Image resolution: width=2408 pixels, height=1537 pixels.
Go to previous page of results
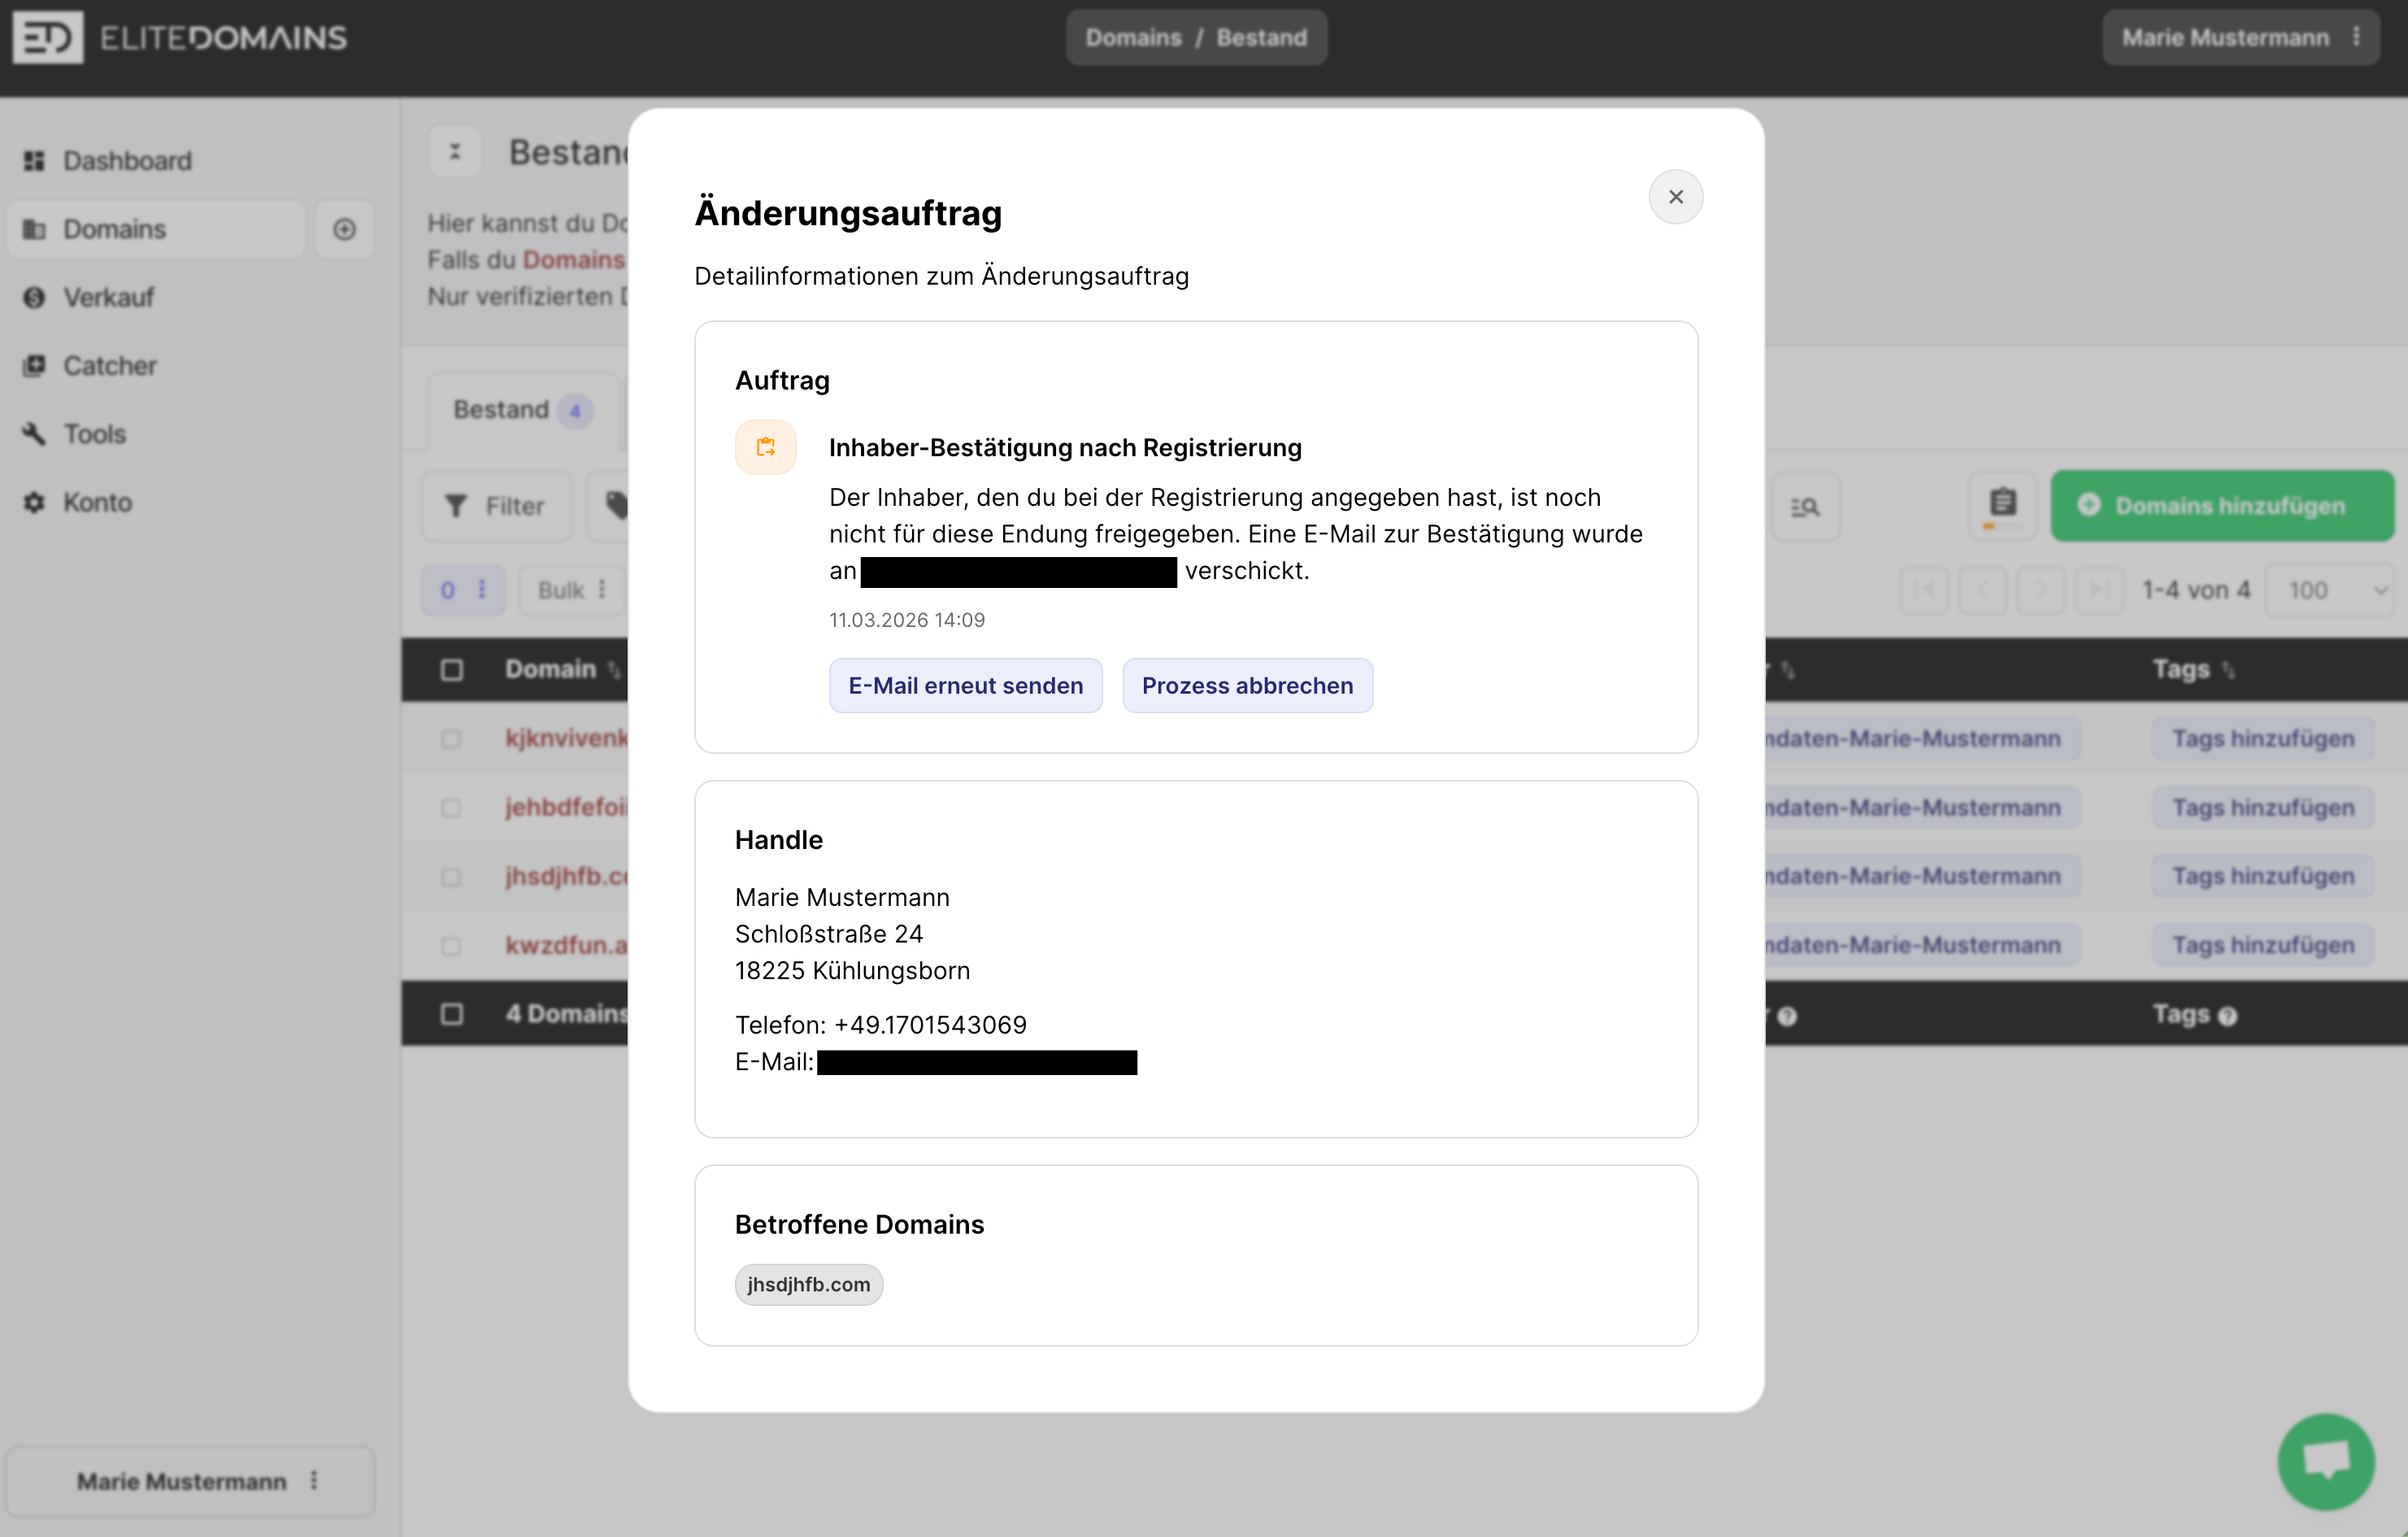[x=1982, y=590]
